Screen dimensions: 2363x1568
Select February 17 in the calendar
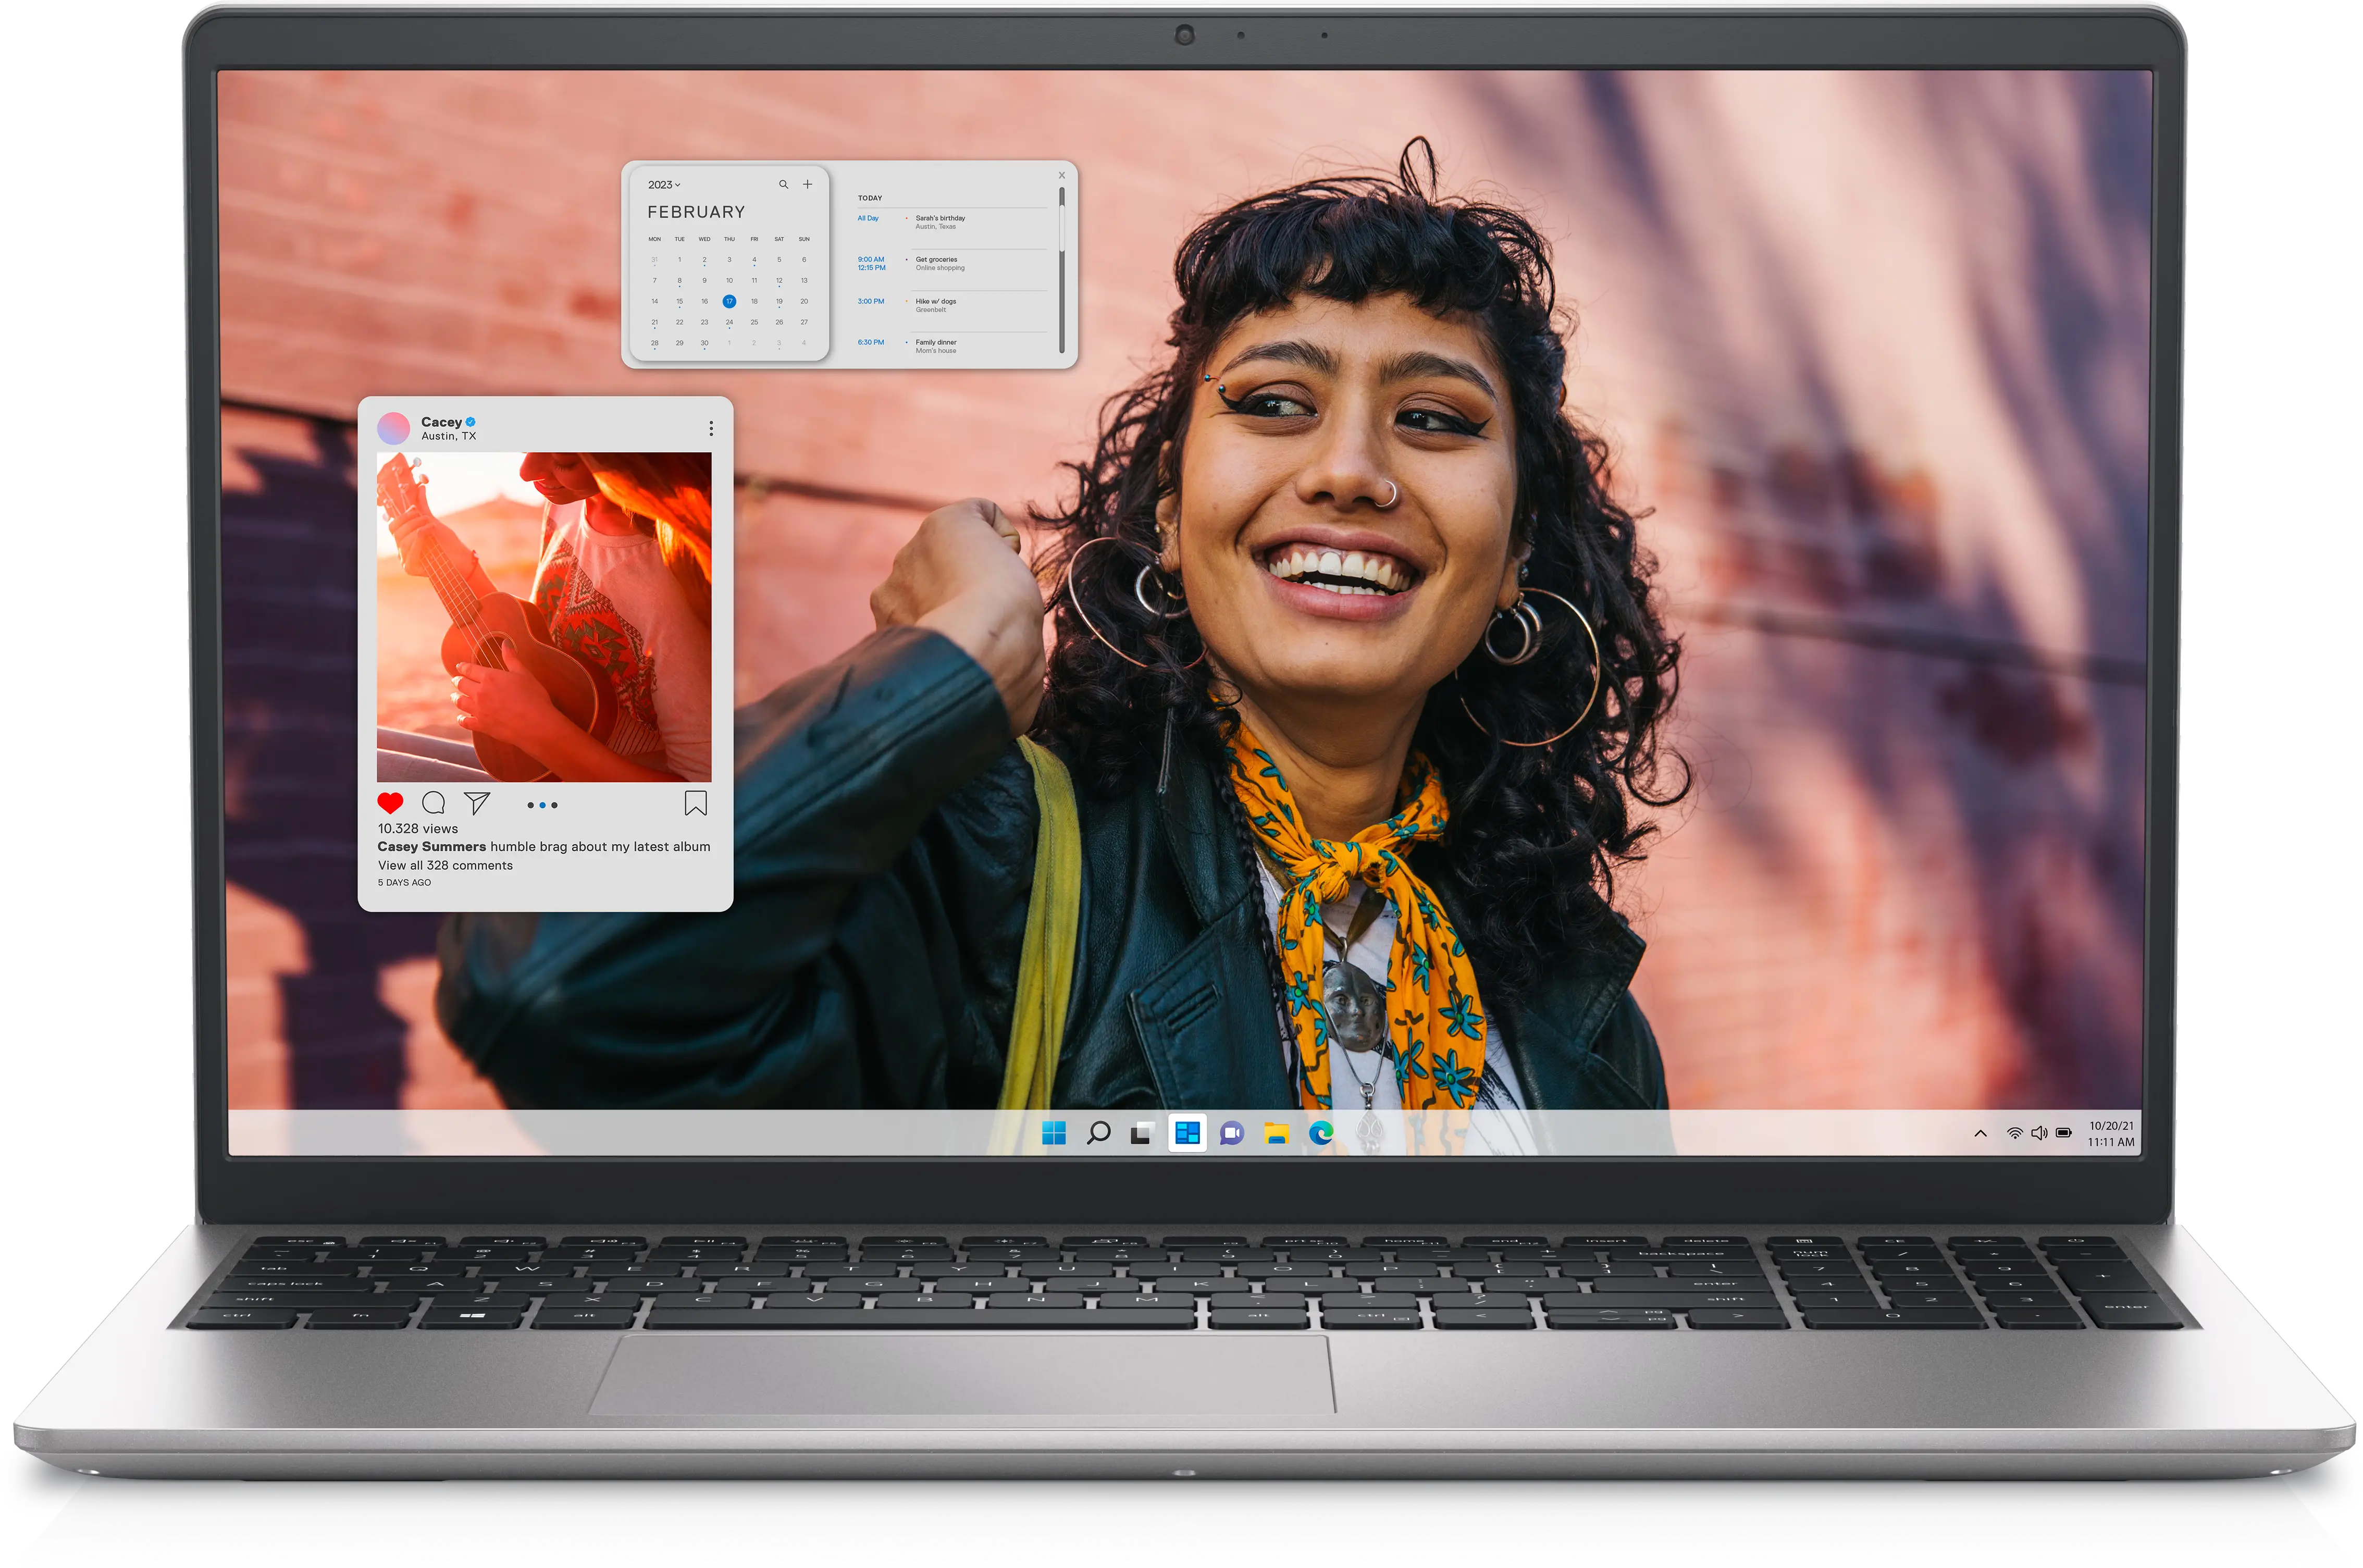coord(729,301)
